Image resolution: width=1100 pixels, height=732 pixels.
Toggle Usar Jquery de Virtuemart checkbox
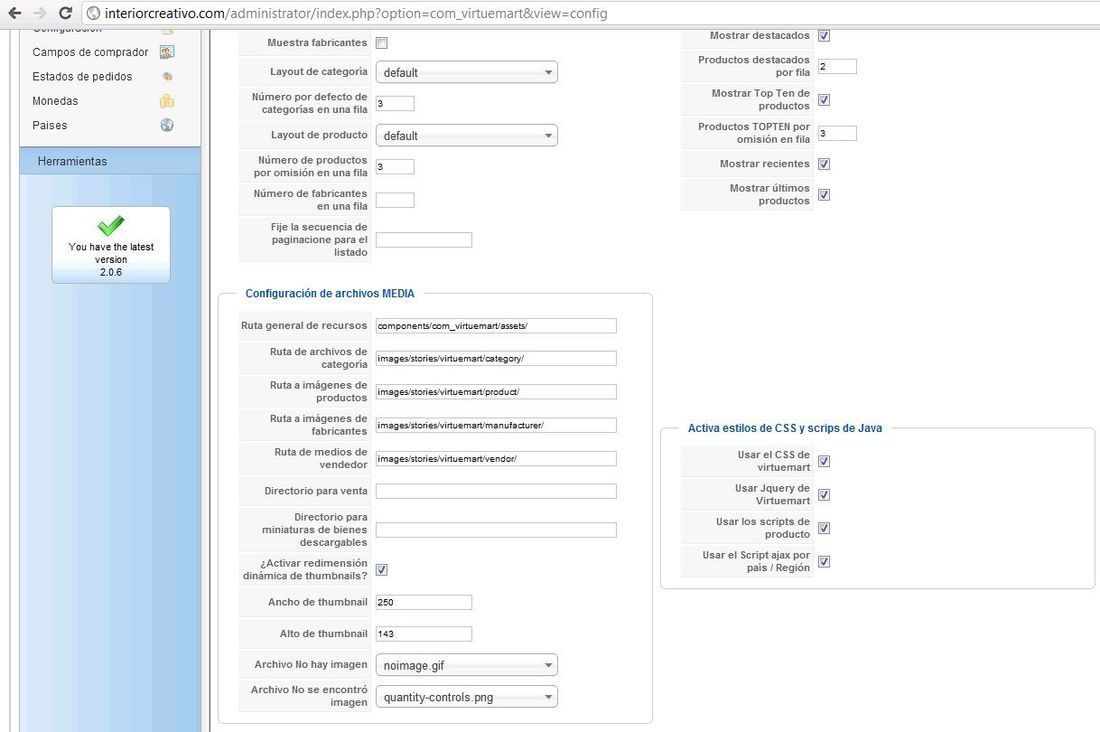coord(824,495)
